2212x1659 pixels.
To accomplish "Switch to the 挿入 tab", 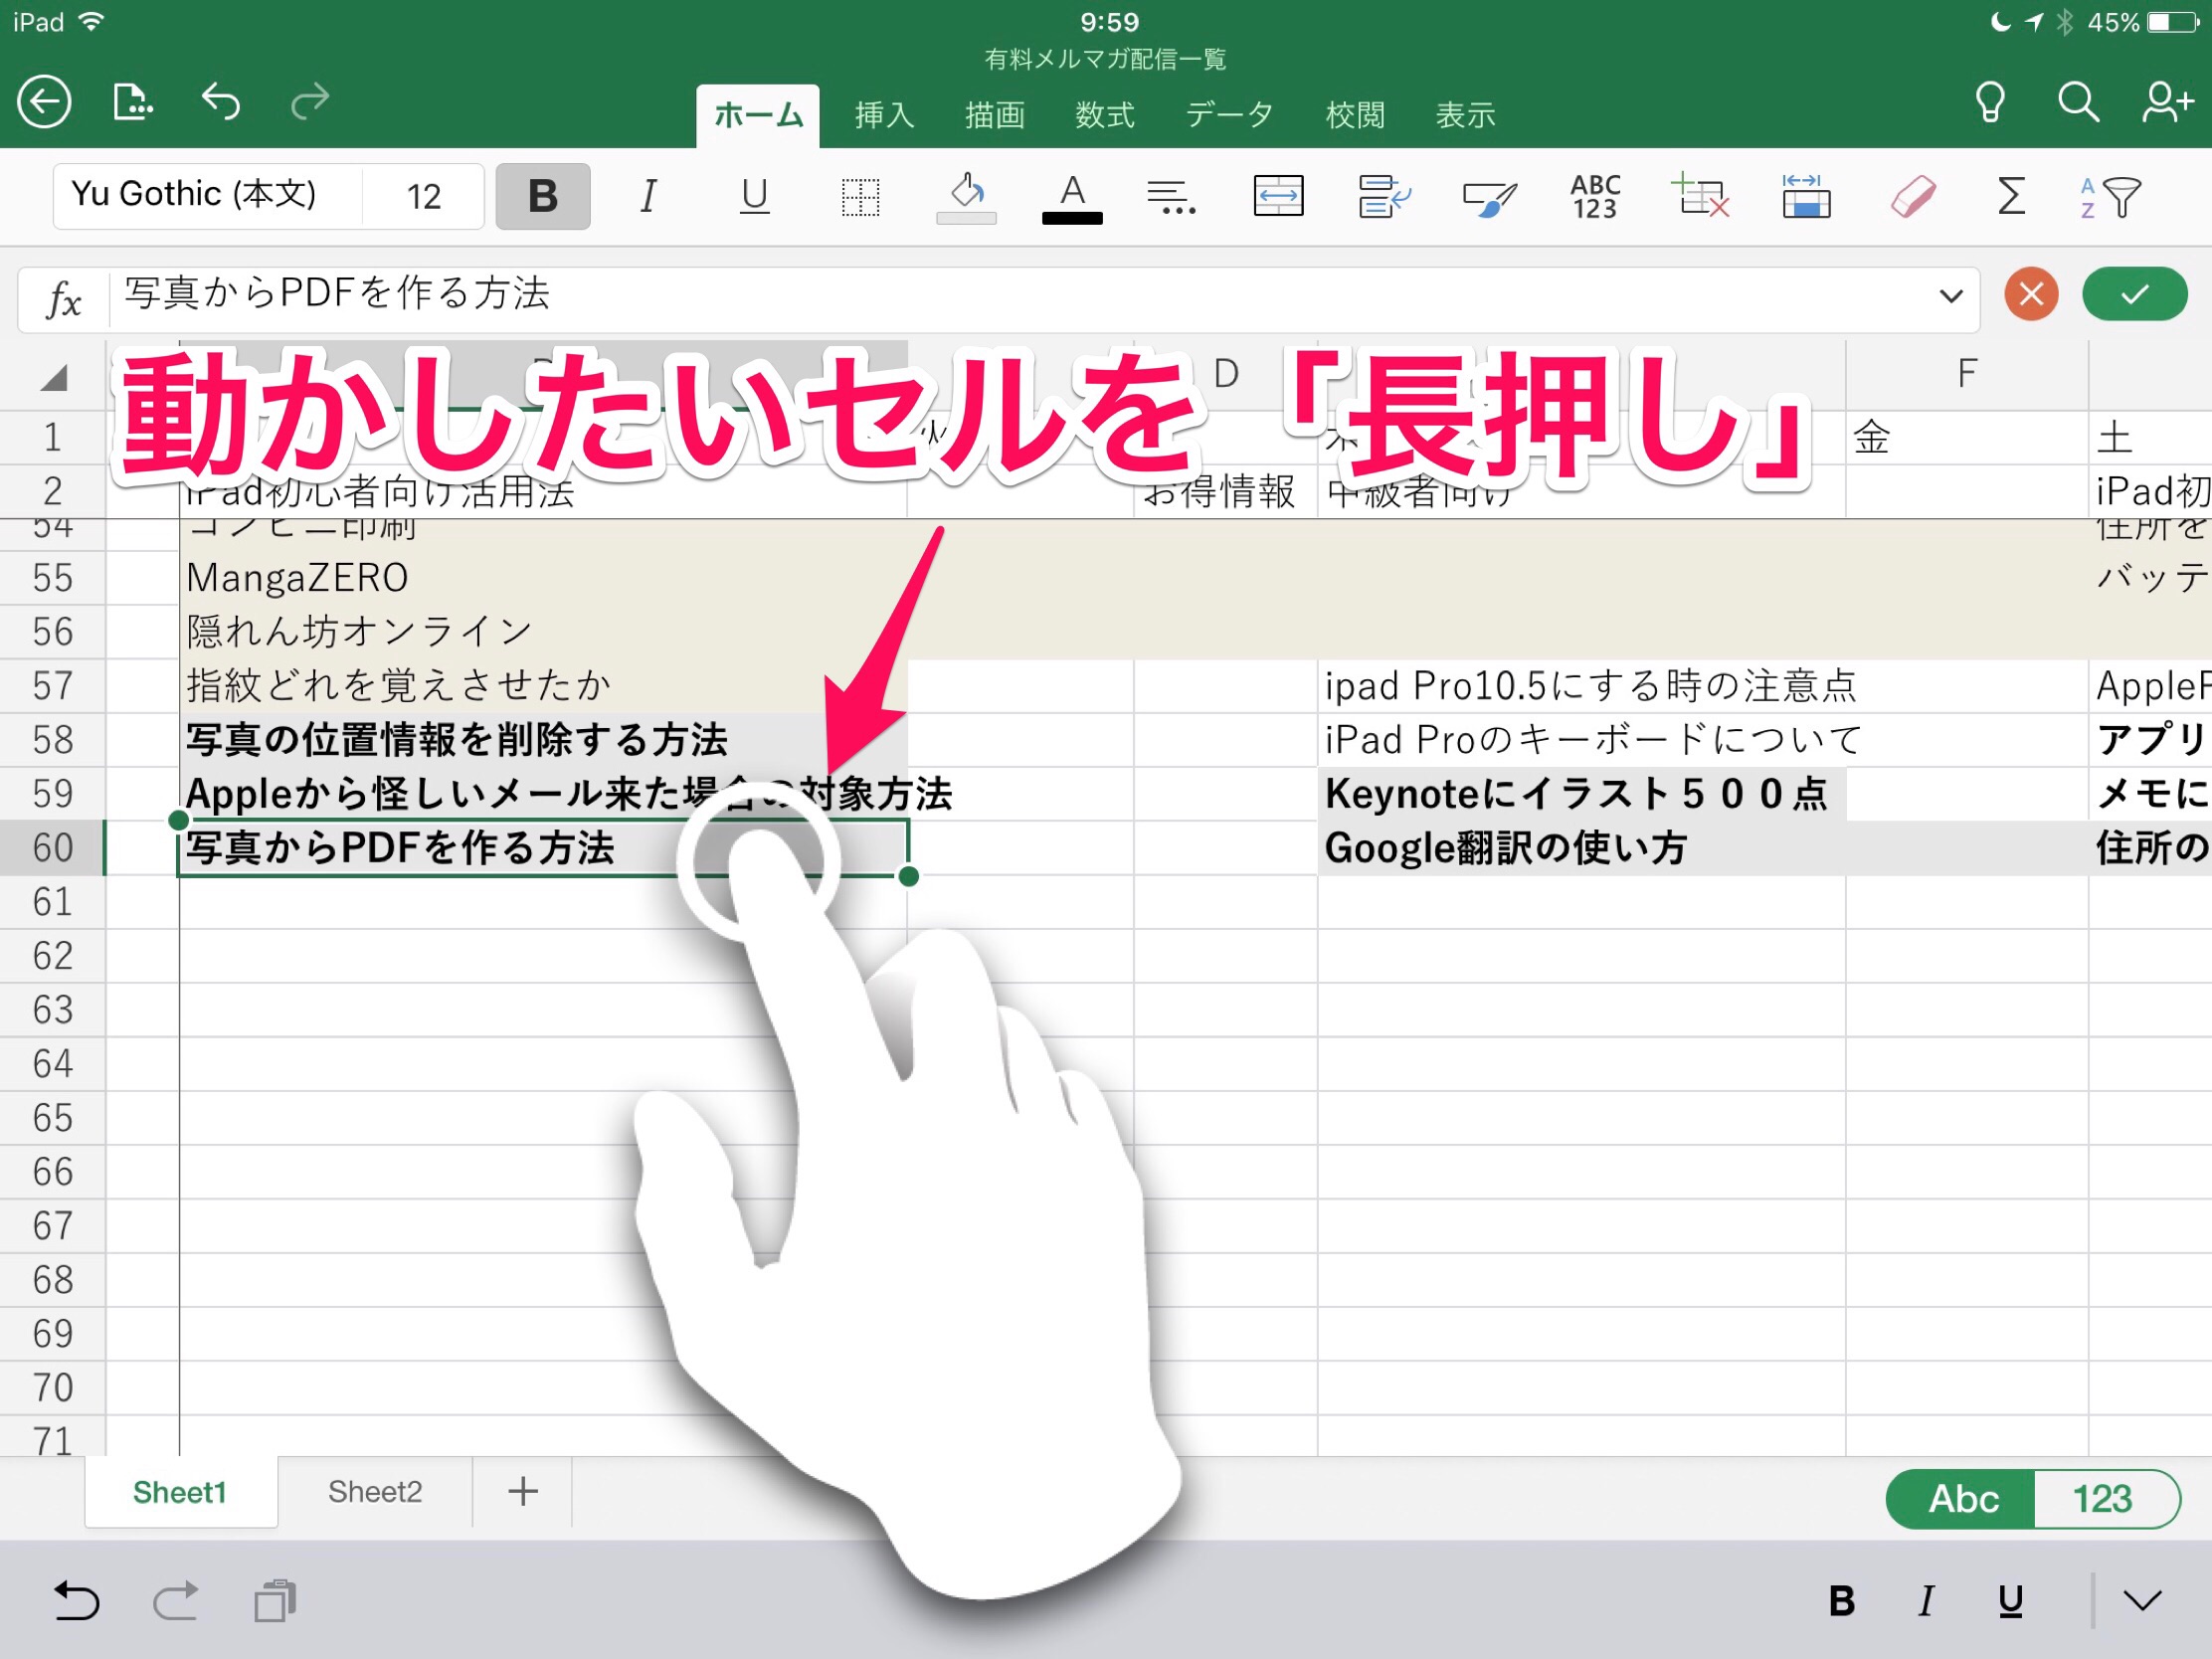I will 884,115.
